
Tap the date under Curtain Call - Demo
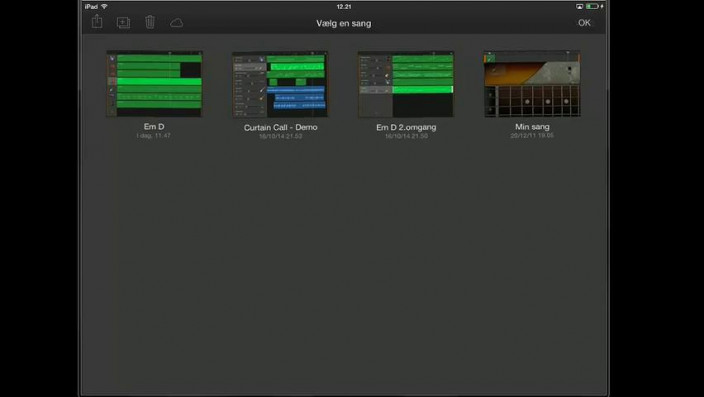point(281,136)
